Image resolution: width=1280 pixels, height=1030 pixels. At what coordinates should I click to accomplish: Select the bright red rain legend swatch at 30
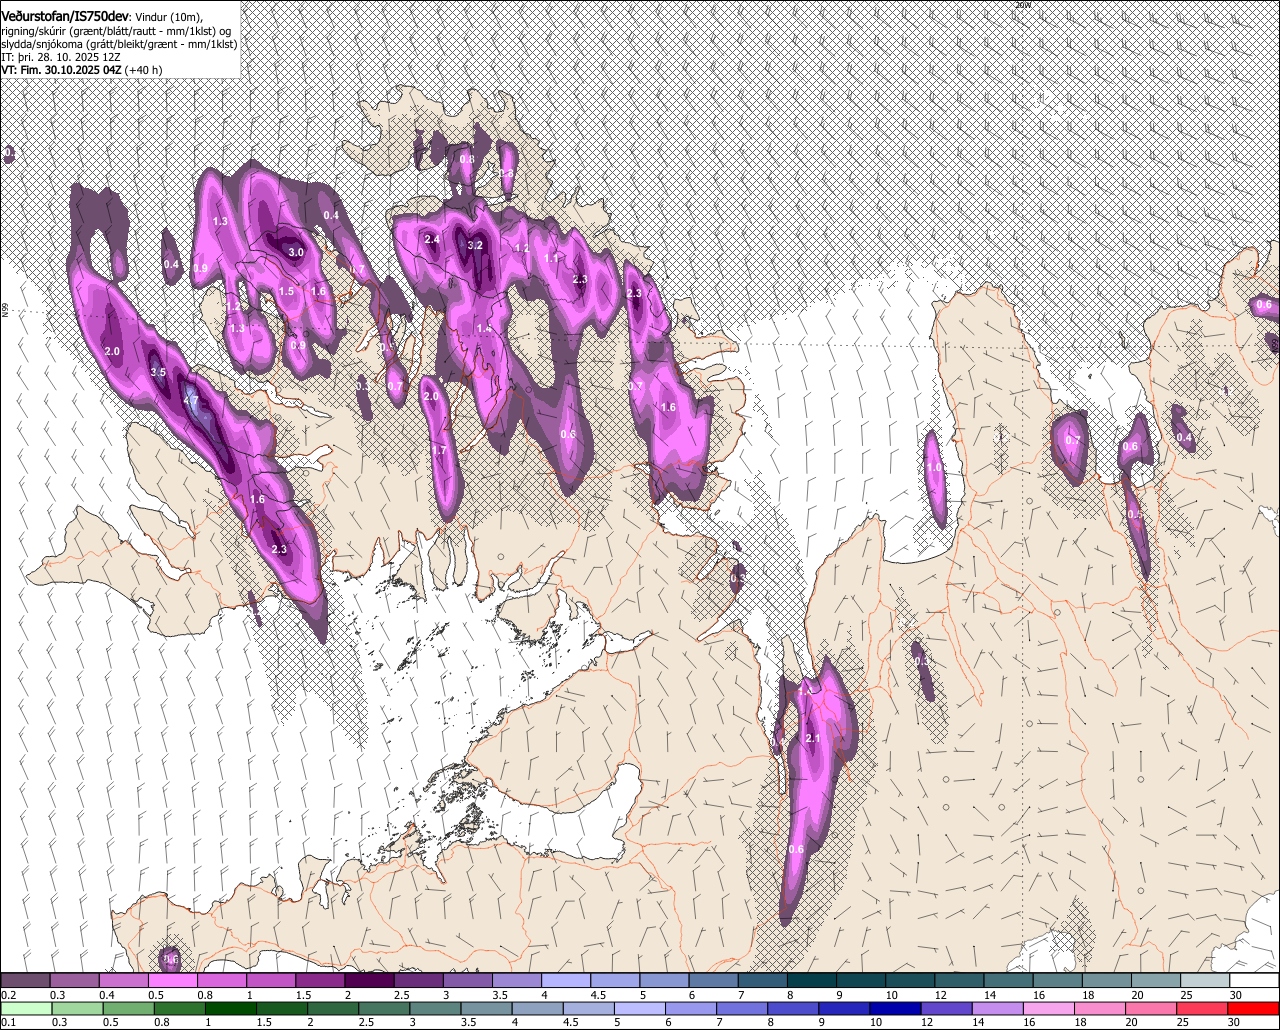tap(1253, 1008)
